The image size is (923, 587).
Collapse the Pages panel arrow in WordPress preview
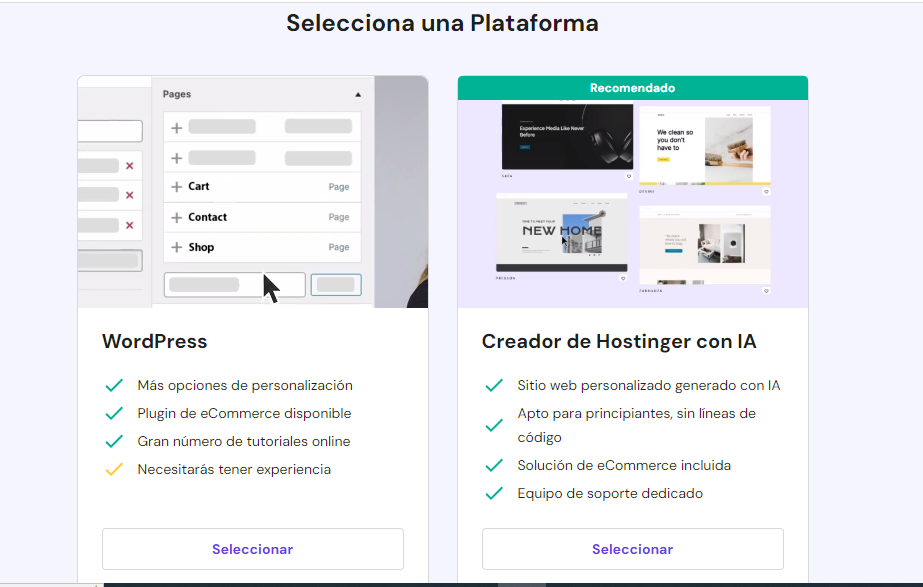coord(358,94)
